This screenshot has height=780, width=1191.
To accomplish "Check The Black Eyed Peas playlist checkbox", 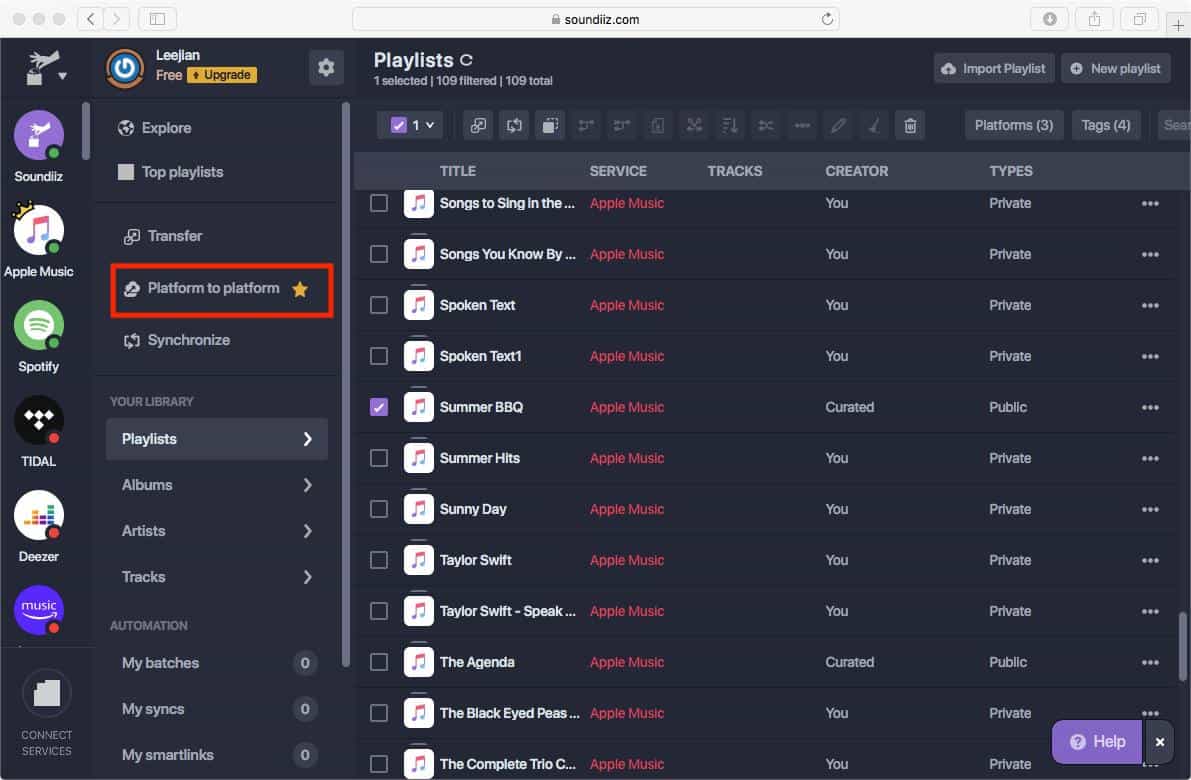I will 378,713.
